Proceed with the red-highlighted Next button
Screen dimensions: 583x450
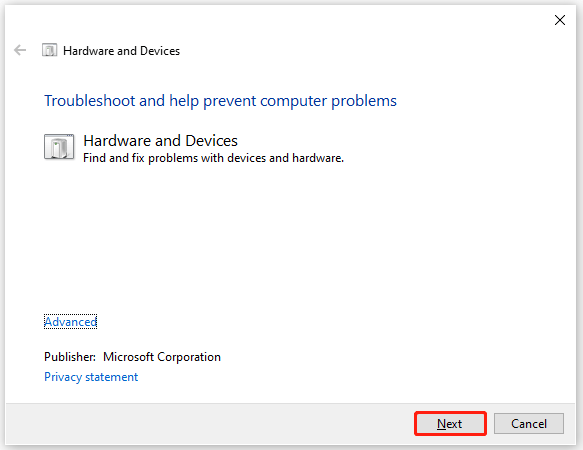[x=450, y=424]
